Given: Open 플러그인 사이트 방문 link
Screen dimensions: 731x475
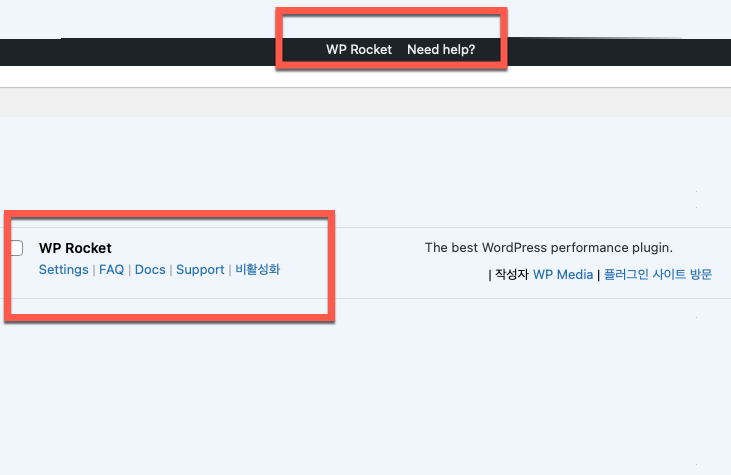Looking at the screenshot, I should pyautogui.click(x=658, y=274).
